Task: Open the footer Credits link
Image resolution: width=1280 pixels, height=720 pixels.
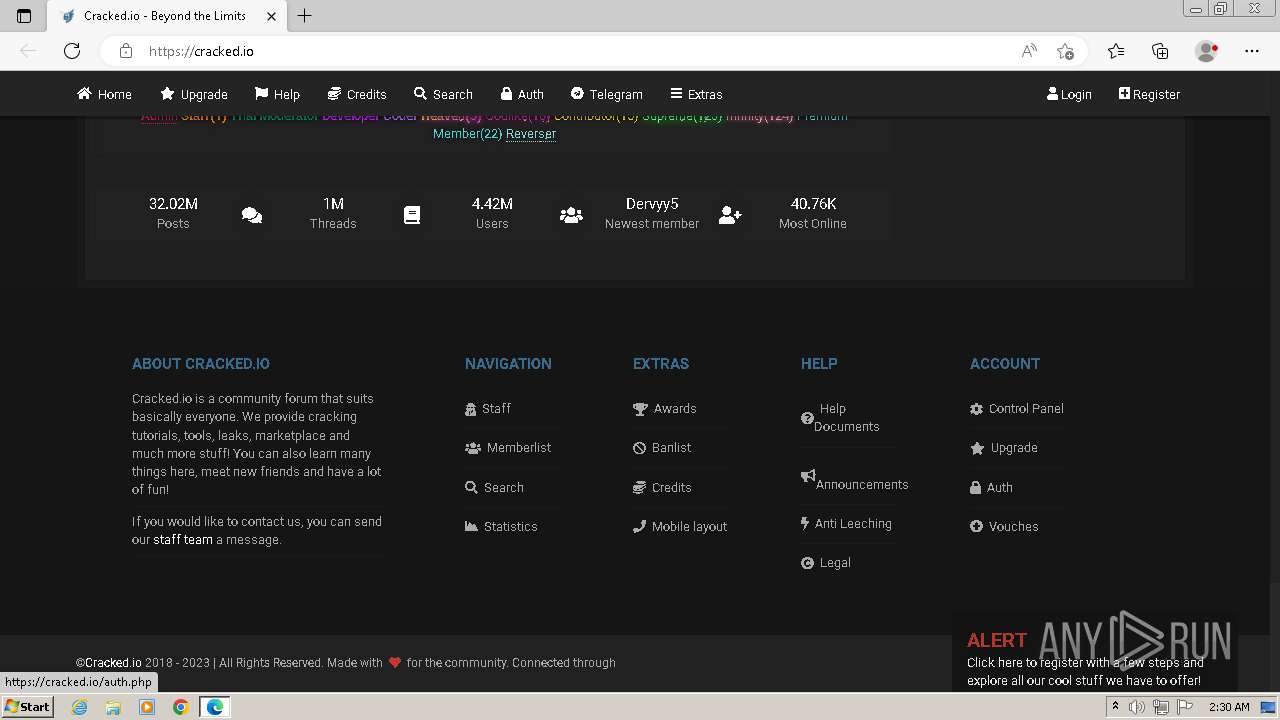Action: tap(662, 487)
